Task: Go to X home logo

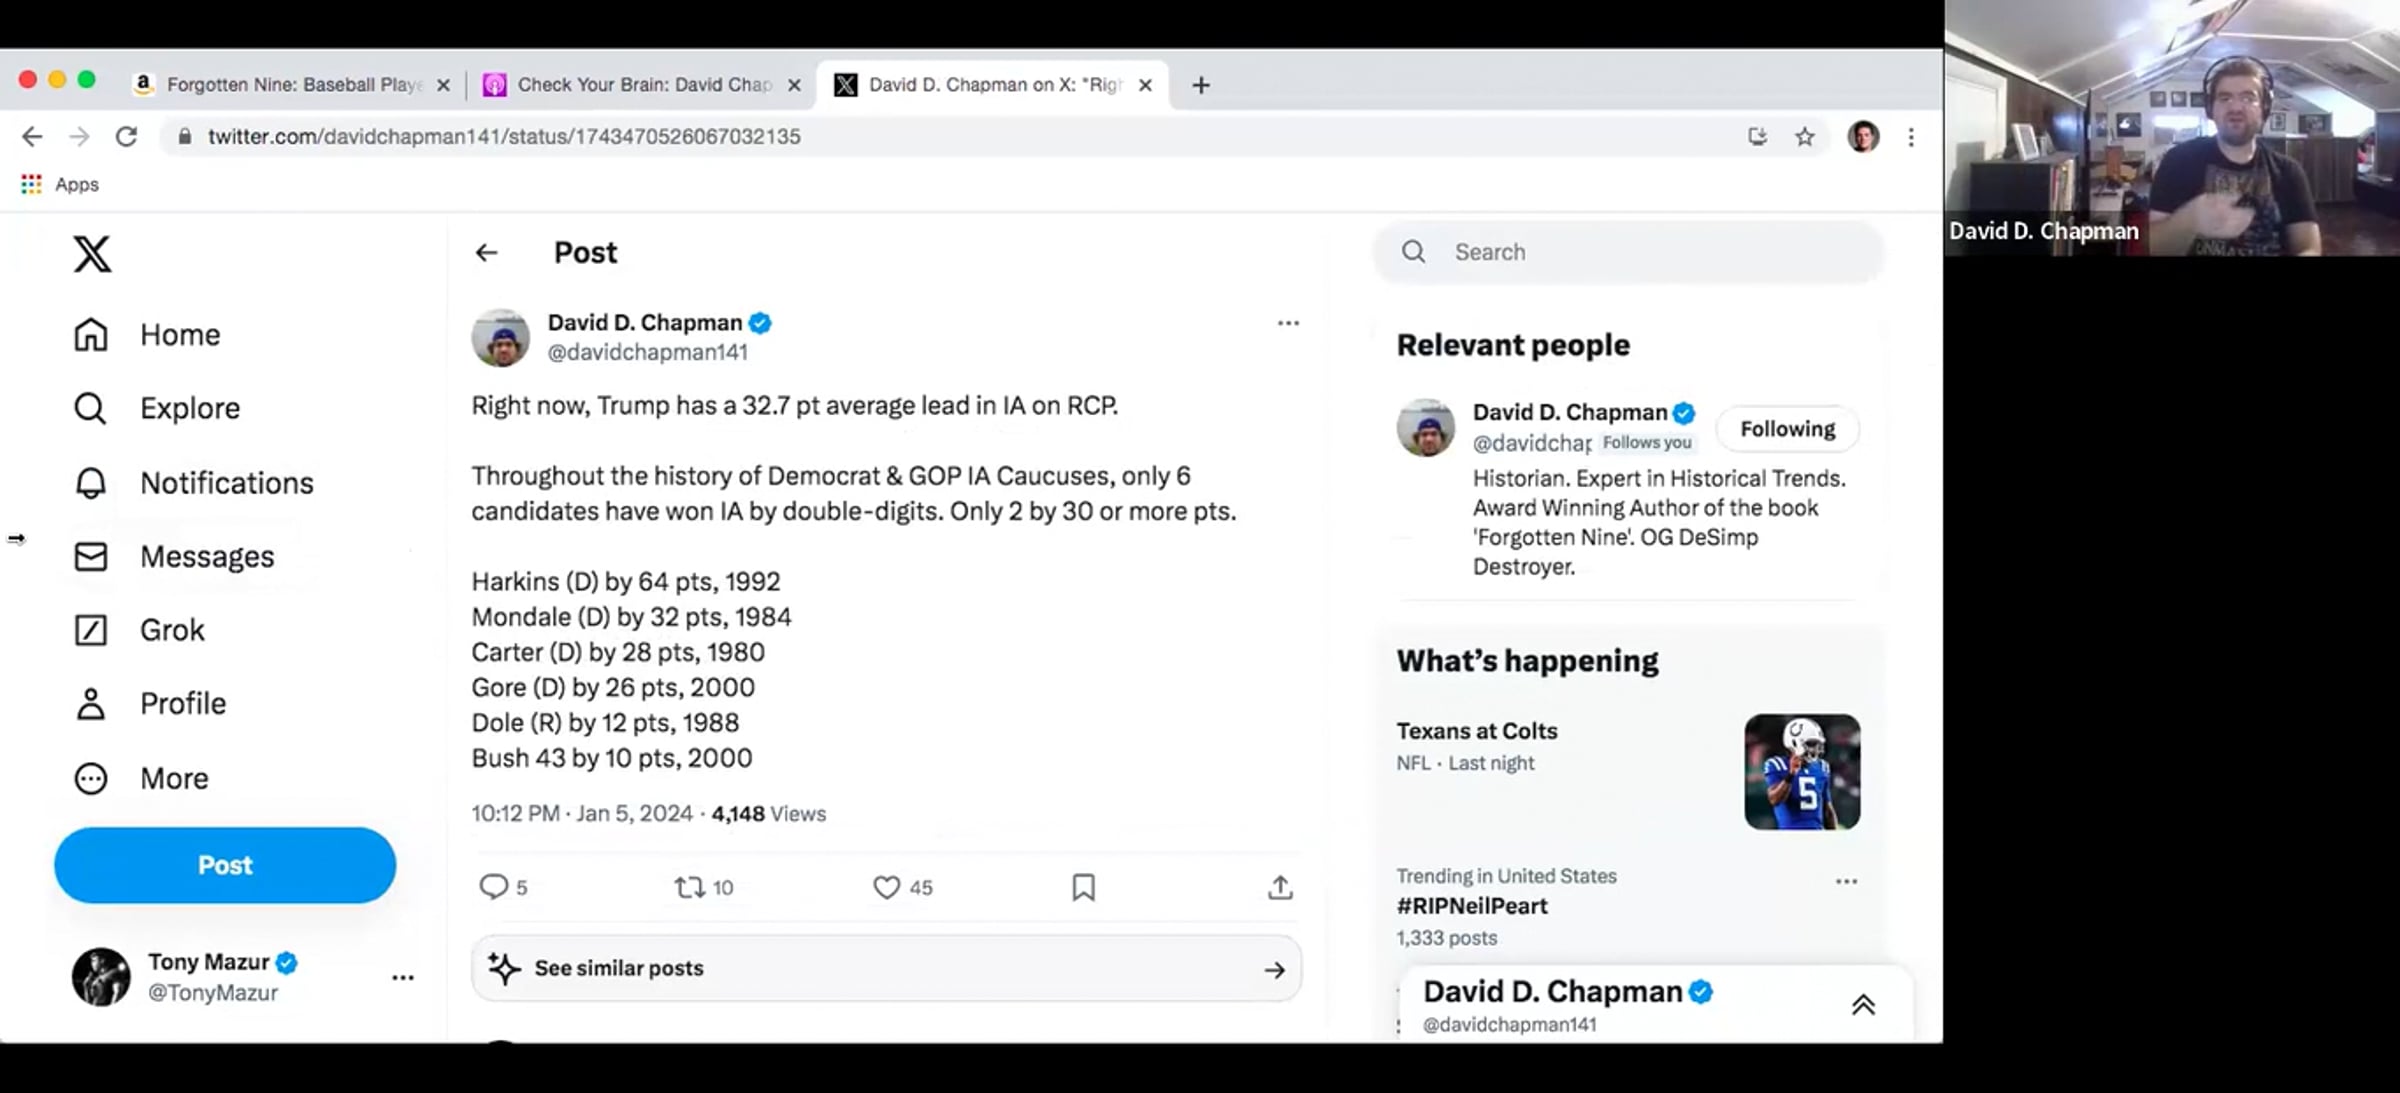Action: 92,254
